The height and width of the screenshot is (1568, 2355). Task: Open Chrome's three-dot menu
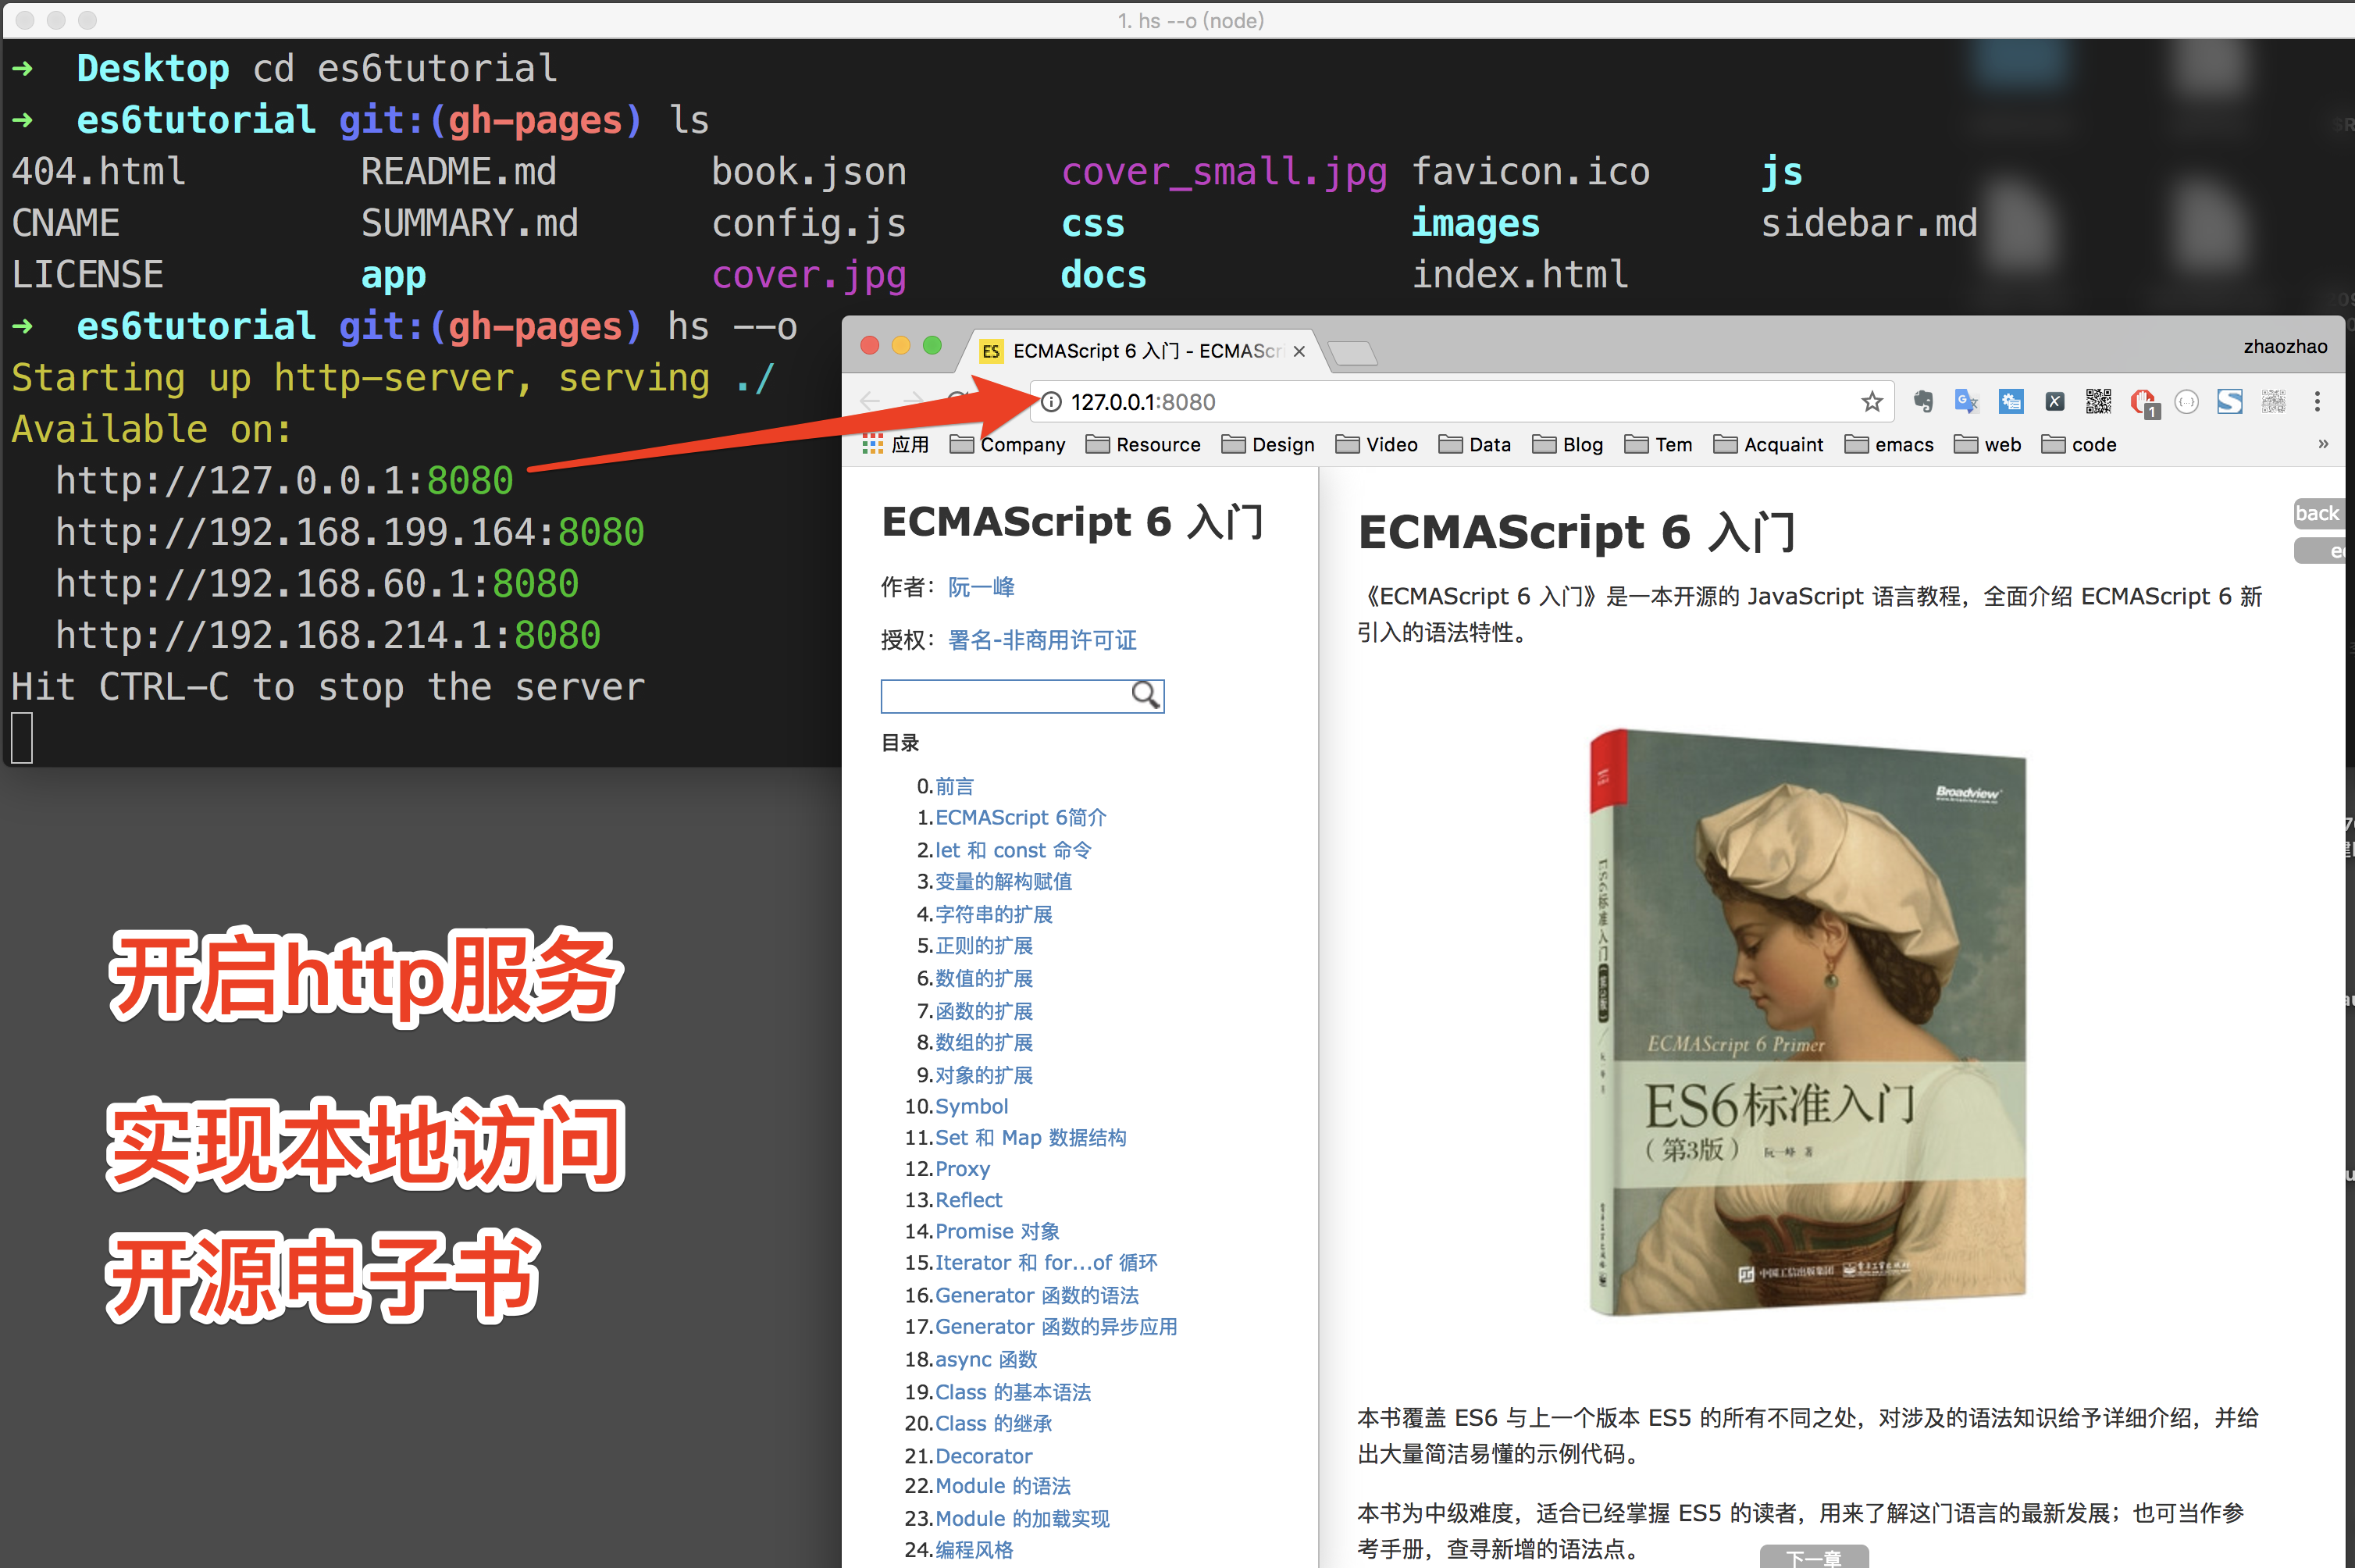[2318, 402]
